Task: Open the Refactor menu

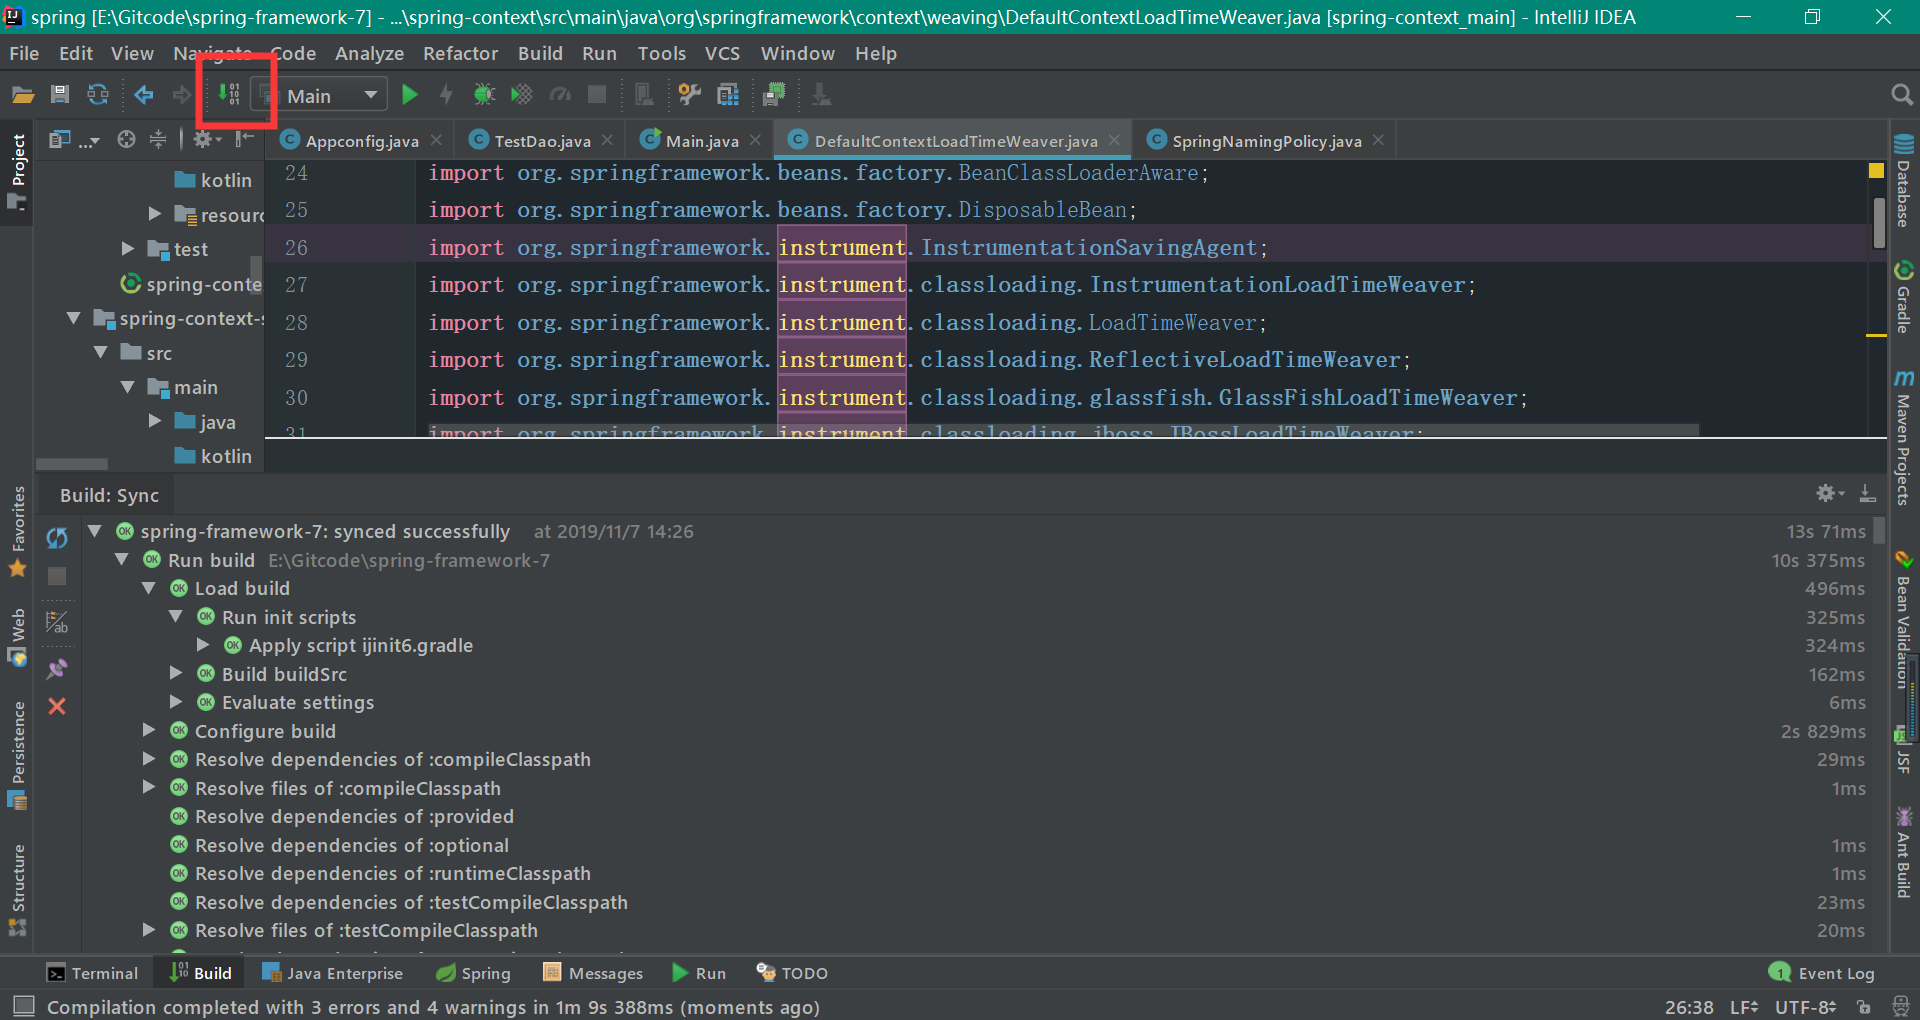Action: click(460, 53)
